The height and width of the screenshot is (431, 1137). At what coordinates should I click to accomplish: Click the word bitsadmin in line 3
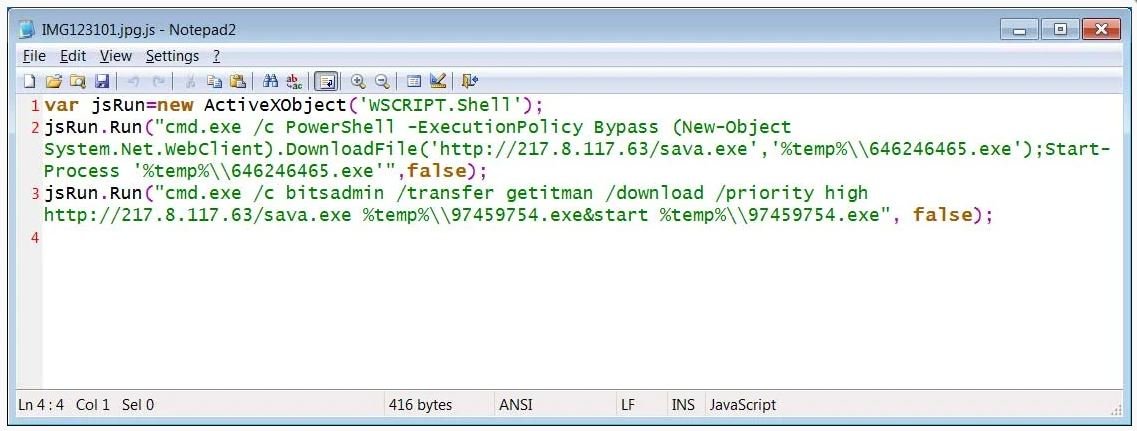pyautogui.click(x=334, y=193)
